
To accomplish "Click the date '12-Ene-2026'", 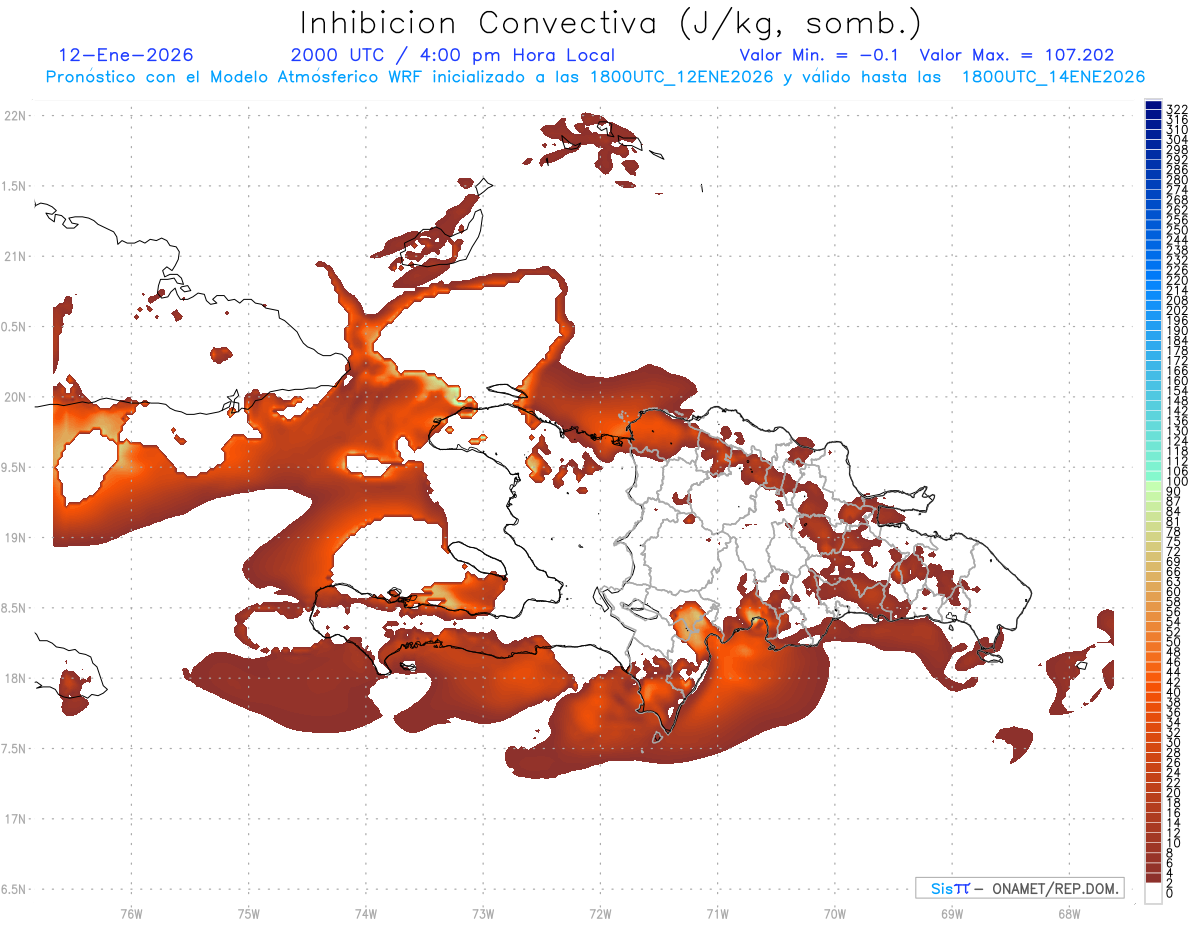I will (x=126, y=55).
